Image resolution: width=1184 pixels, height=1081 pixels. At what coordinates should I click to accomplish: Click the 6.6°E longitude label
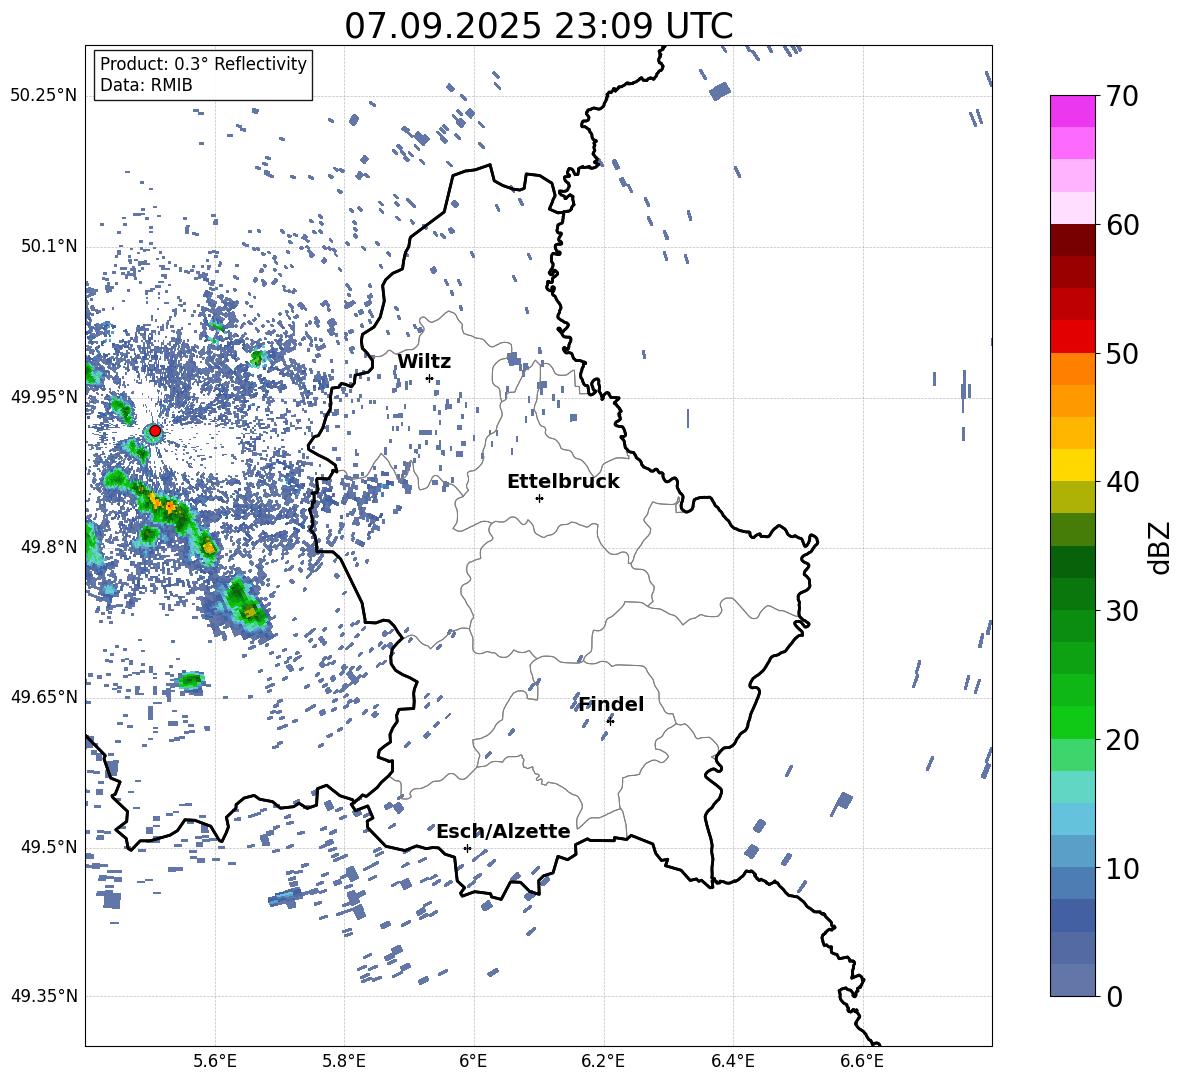pos(862,1062)
